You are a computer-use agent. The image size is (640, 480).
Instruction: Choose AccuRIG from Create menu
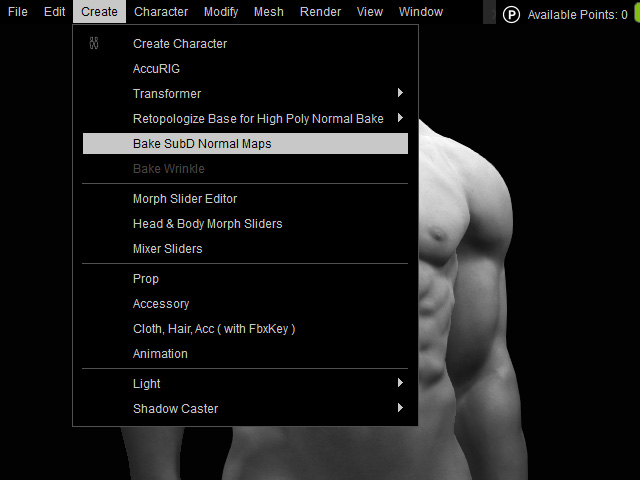(x=156, y=69)
